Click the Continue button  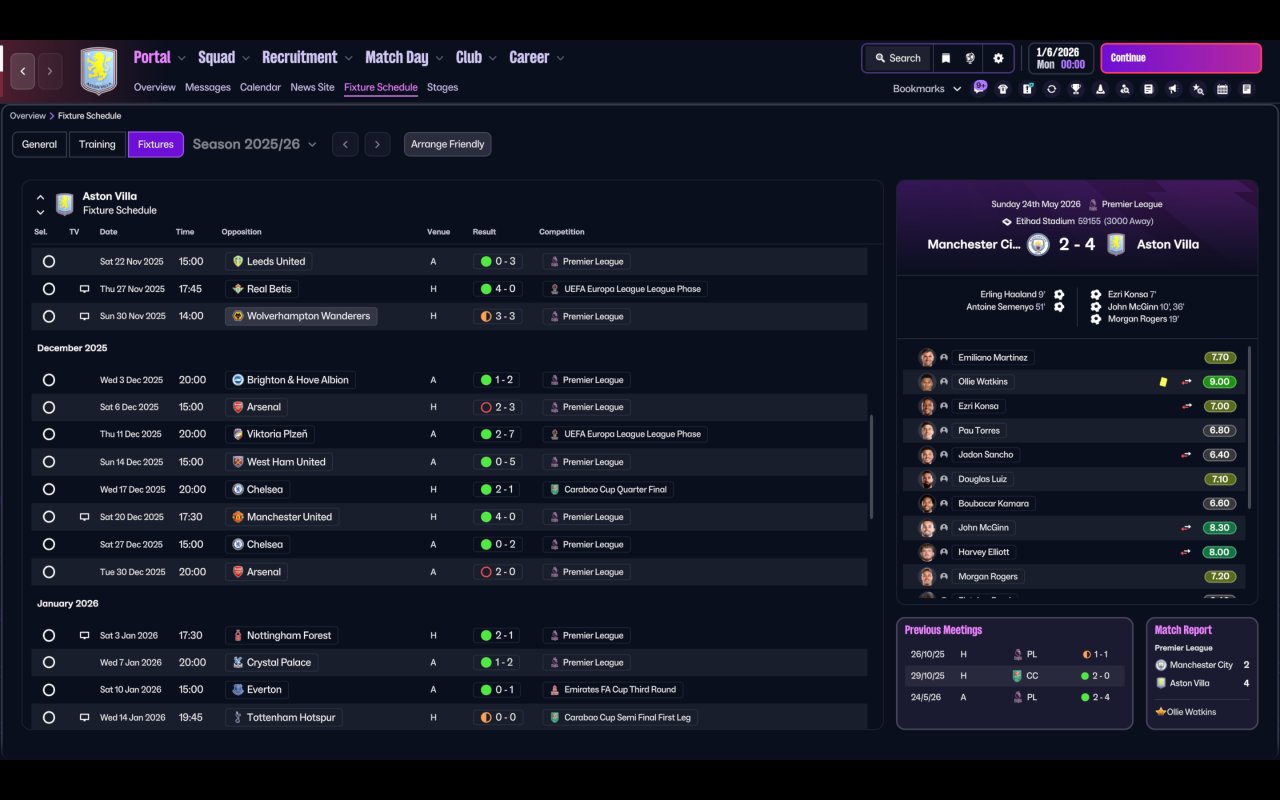(x=1181, y=58)
